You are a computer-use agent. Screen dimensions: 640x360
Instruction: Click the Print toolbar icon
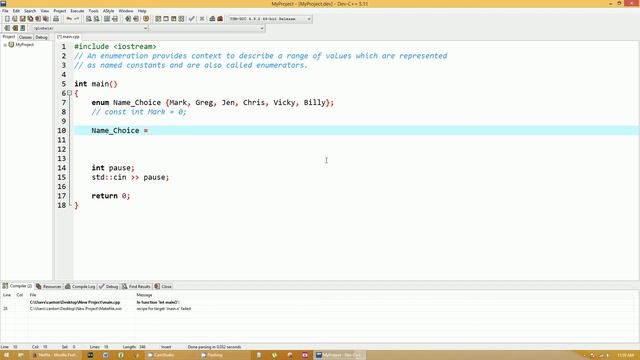[56, 19]
